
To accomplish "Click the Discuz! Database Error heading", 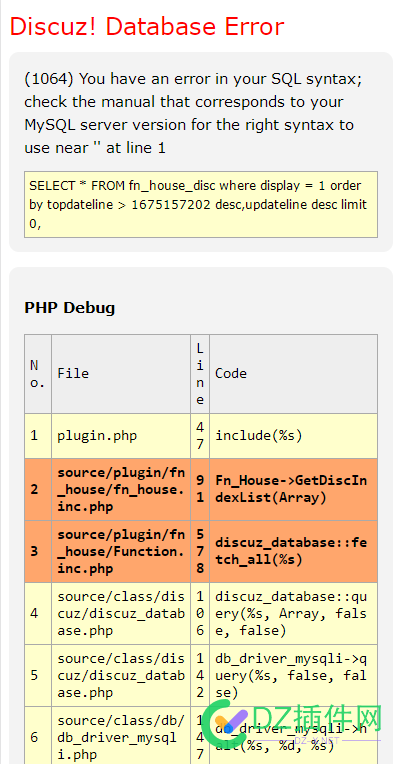I will click(147, 26).
